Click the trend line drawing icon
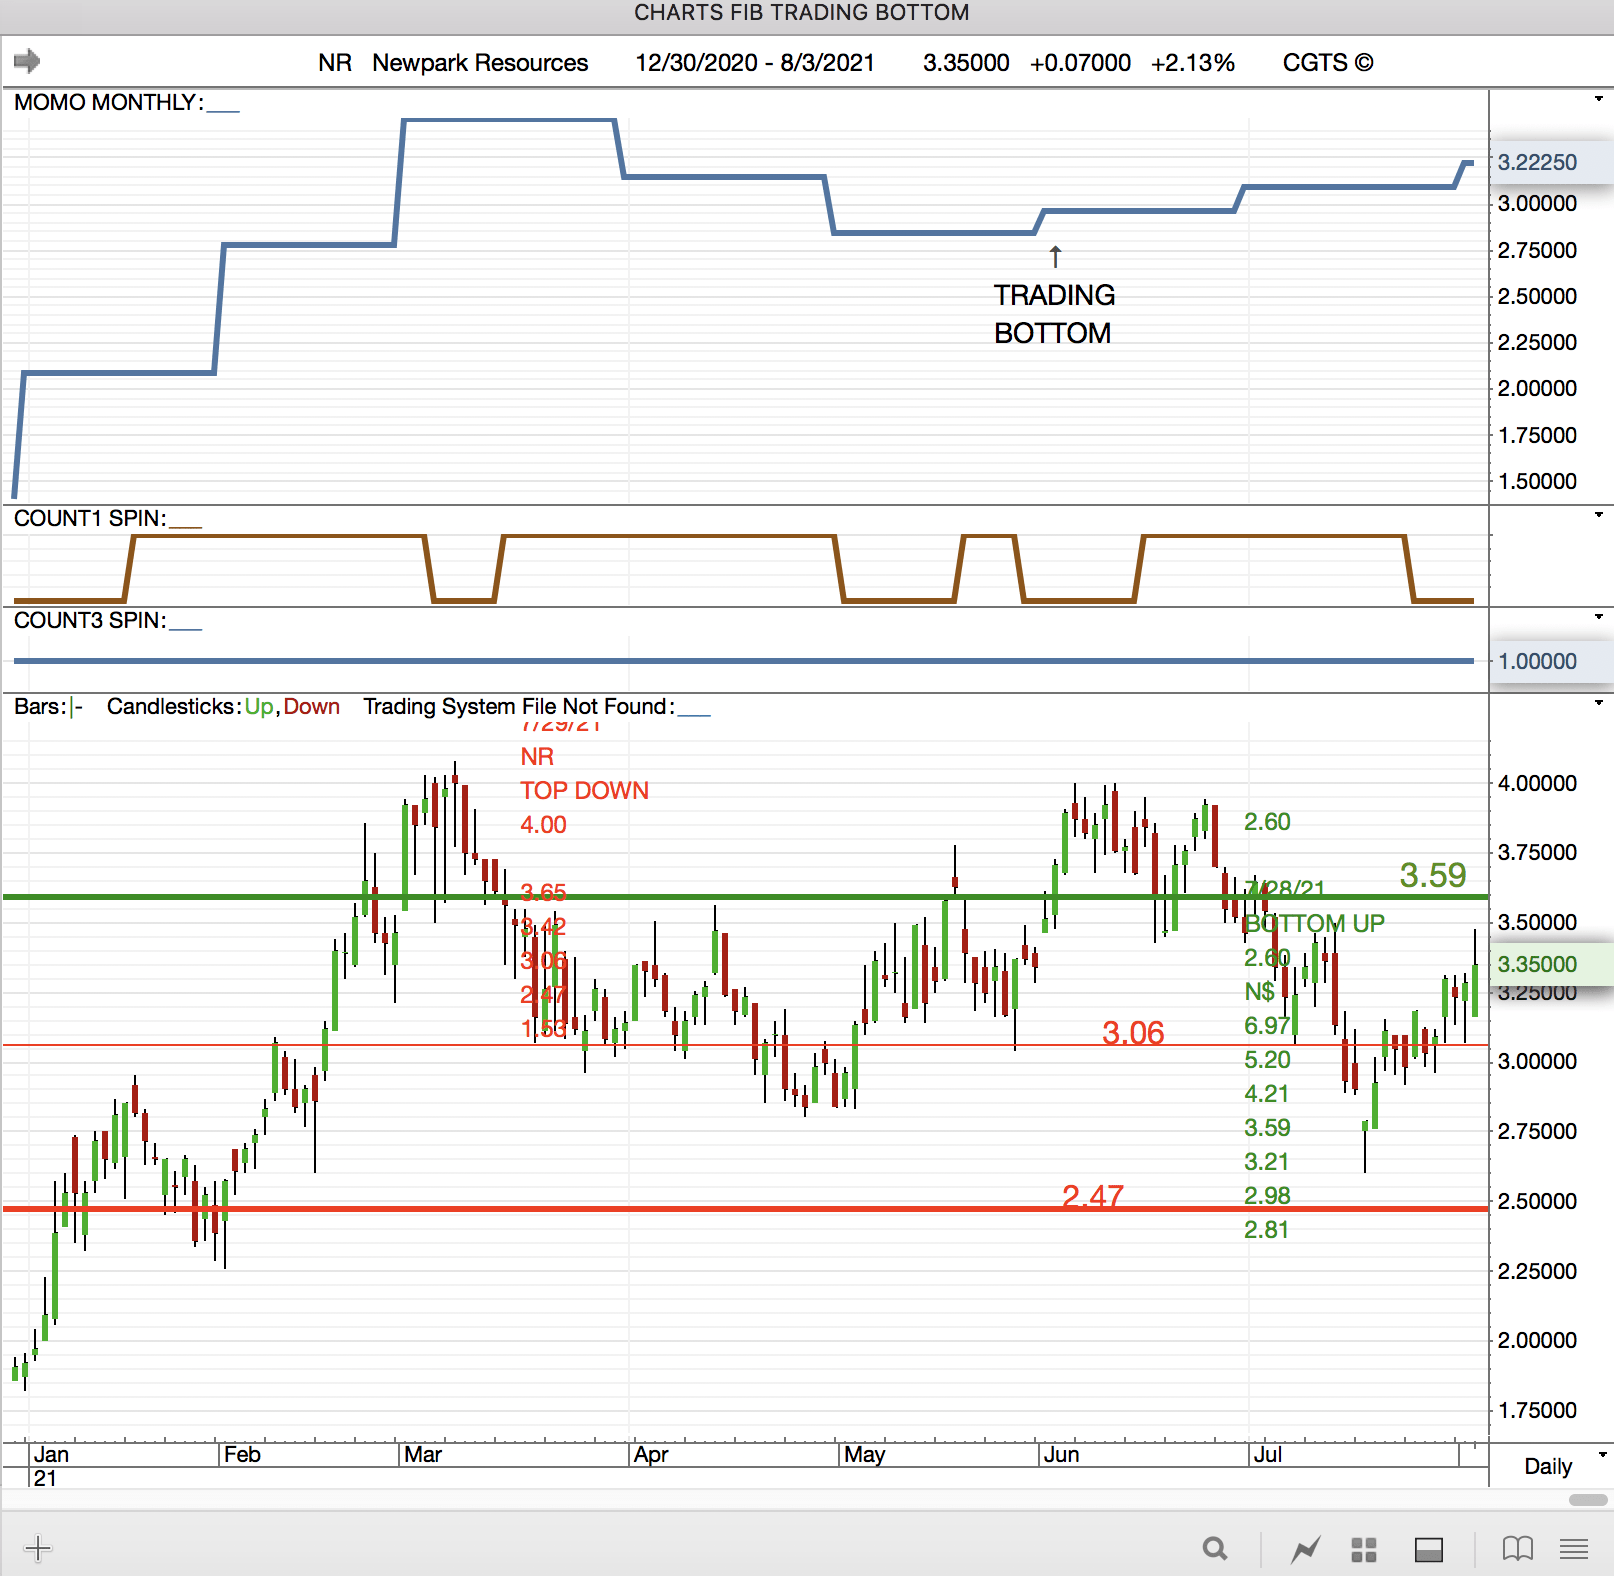The height and width of the screenshot is (1576, 1614). click(x=1305, y=1549)
